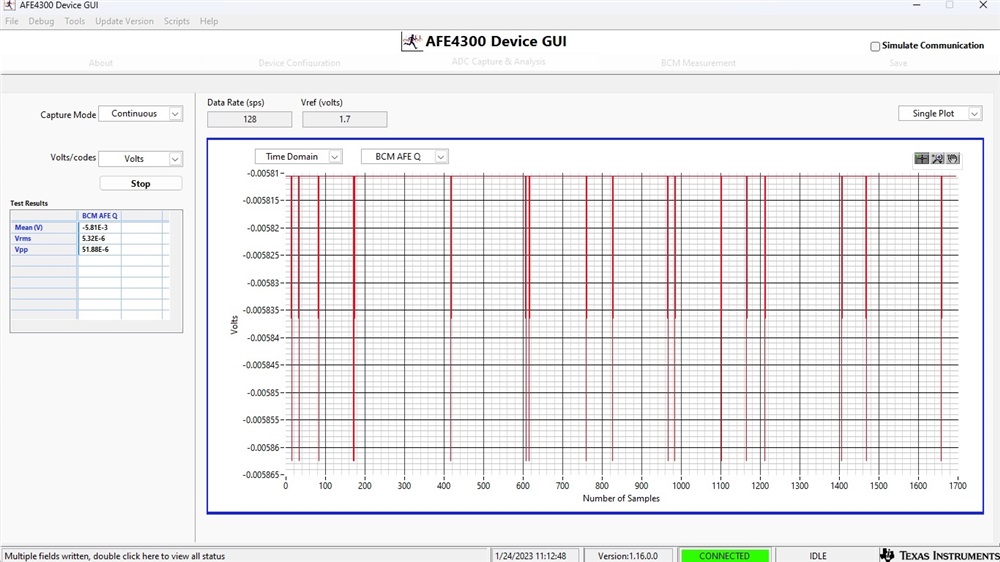Click the Volts y-axis label
Image resolution: width=1000 pixels, height=562 pixels.
pyautogui.click(x=234, y=325)
